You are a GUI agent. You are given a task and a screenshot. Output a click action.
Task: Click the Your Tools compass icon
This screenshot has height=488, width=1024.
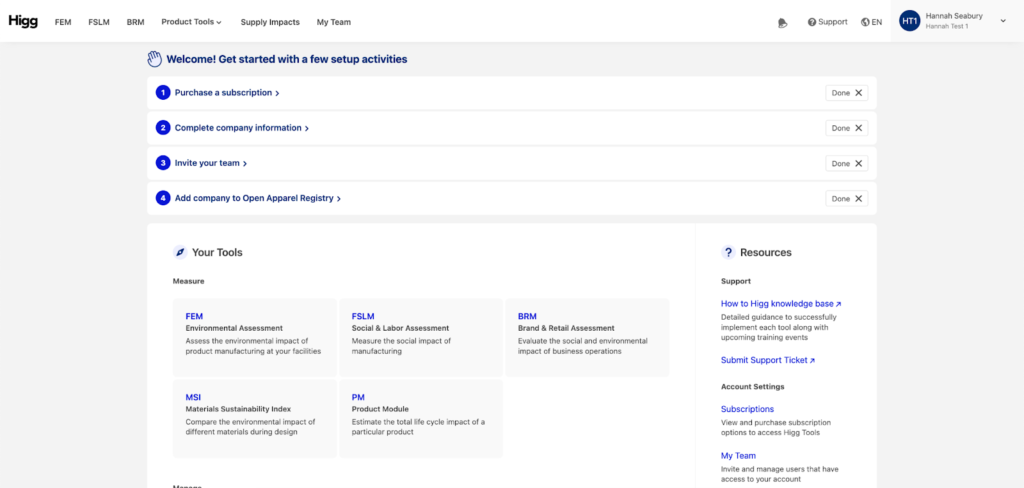(x=180, y=252)
